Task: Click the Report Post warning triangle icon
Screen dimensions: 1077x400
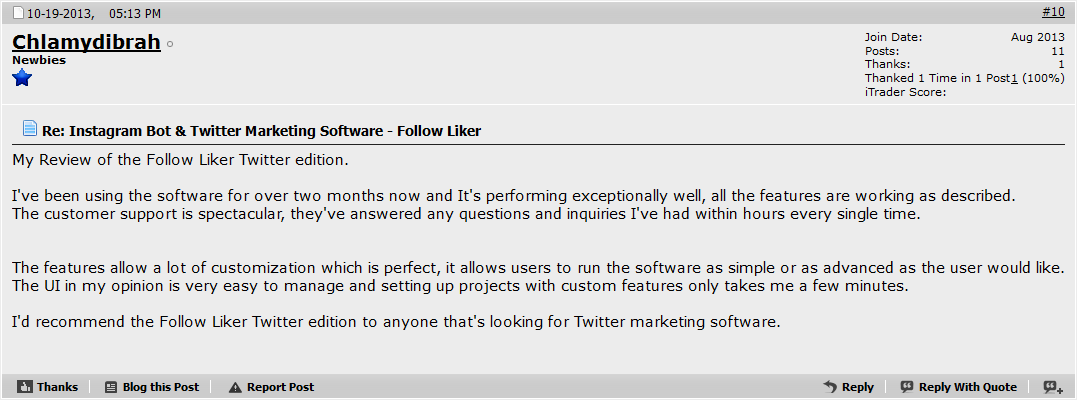Action: tap(236, 387)
